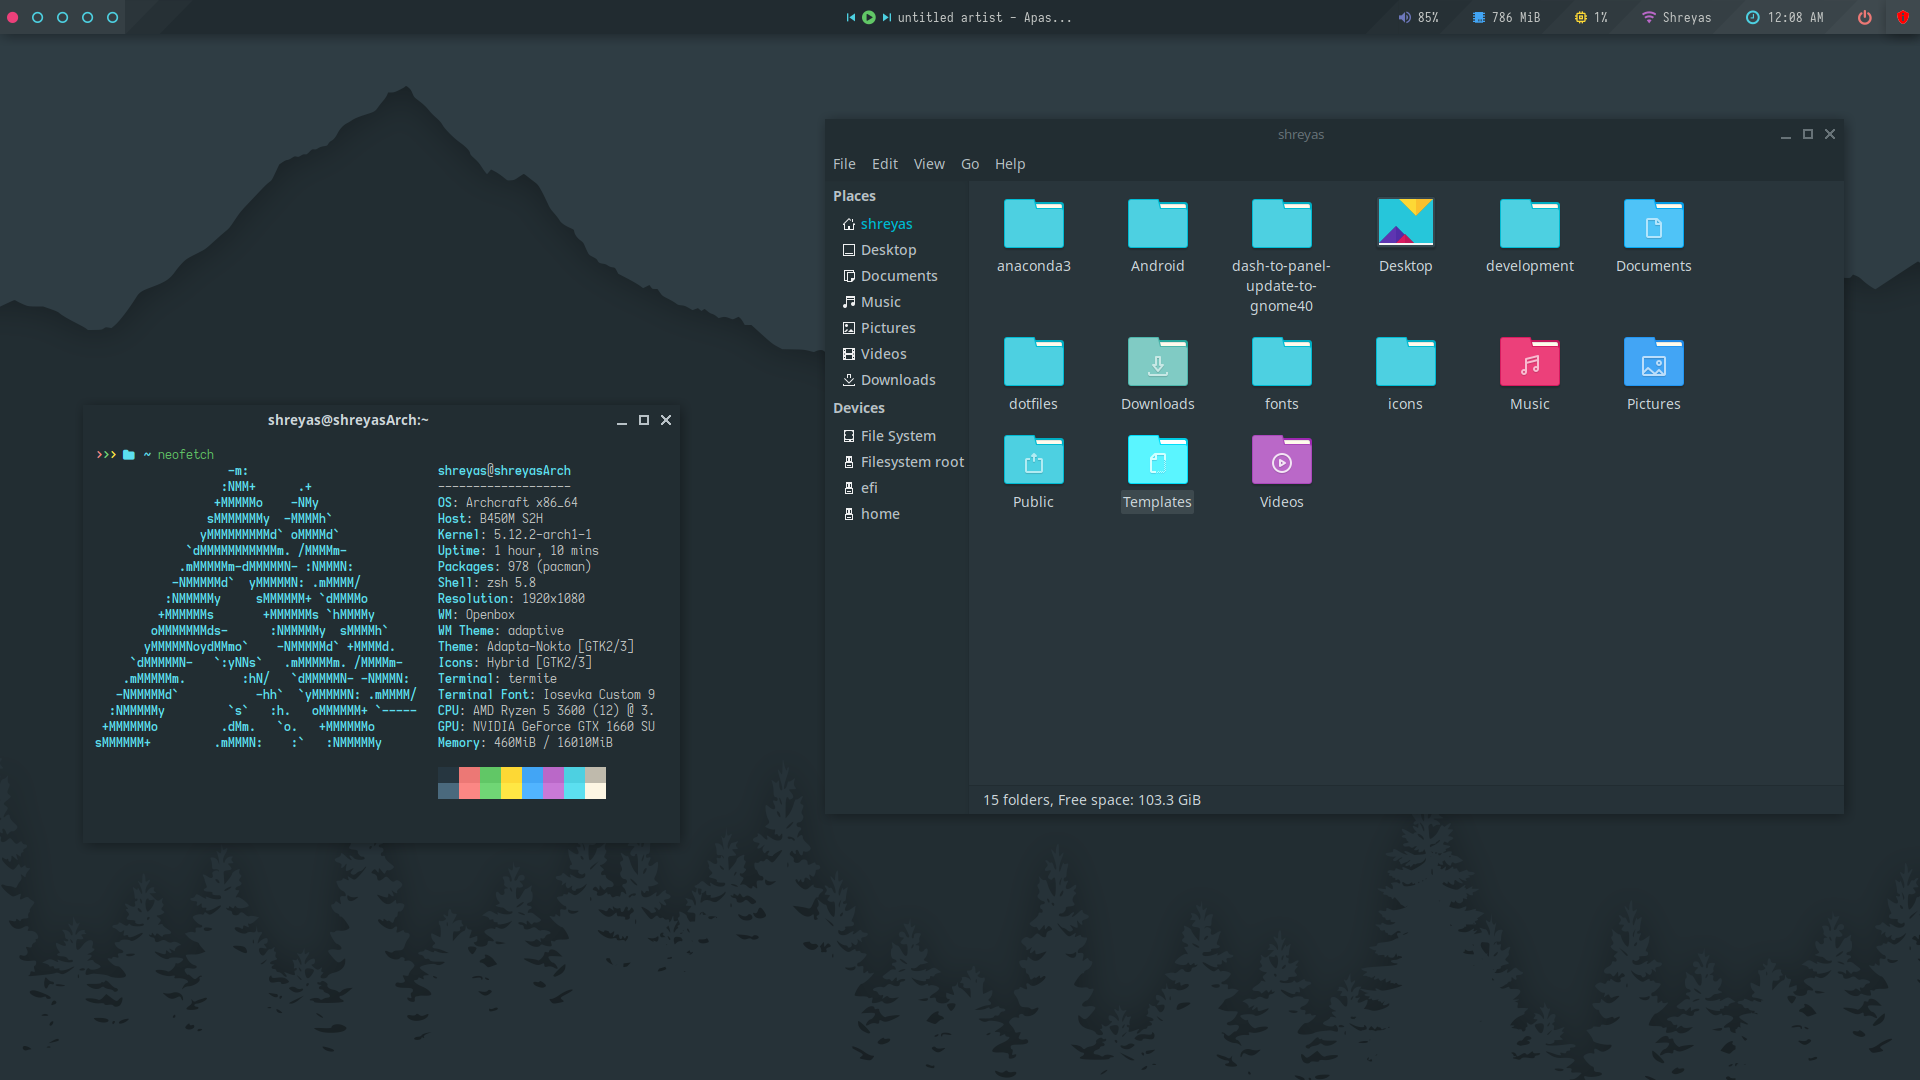Click the Wi-Fi icon labeled Shreyas
The width and height of the screenshot is (1920, 1080).
(1648, 17)
